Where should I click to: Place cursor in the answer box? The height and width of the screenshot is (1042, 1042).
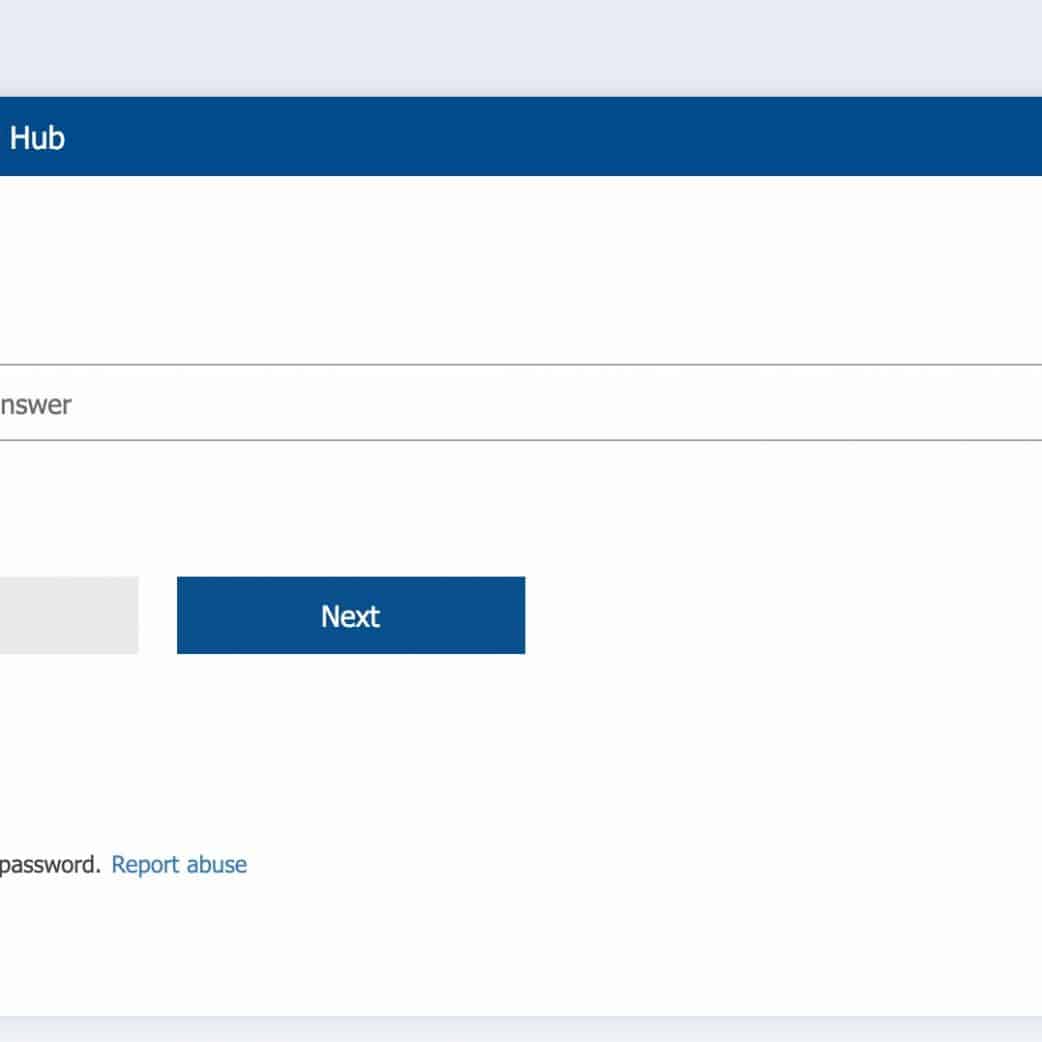pyautogui.click(x=400, y=403)
